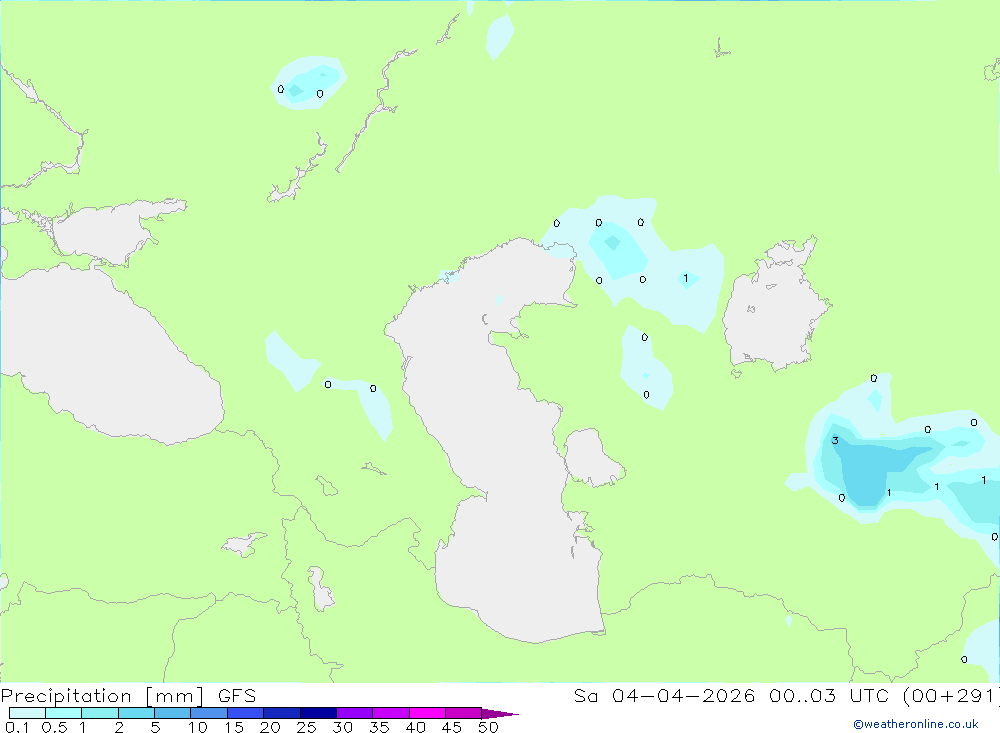Select the '15' legend scale label
This screenshot has height=733, width=1000.
click(234, 727)
